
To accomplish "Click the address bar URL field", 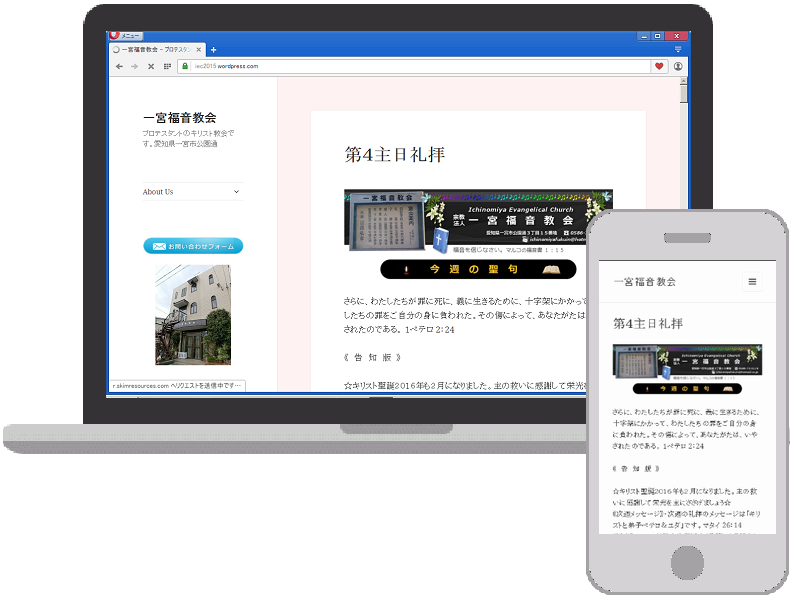I will pos(400,66).
